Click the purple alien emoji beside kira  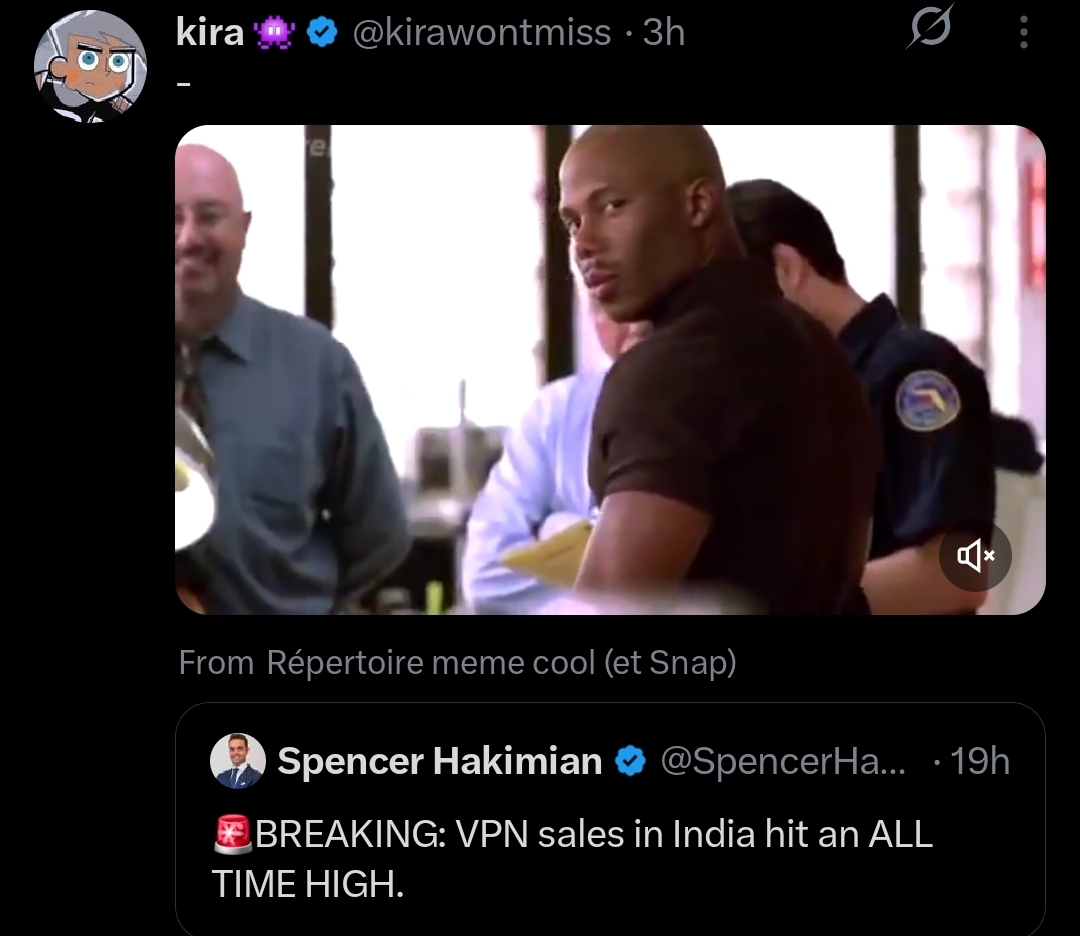coord(275,33)
